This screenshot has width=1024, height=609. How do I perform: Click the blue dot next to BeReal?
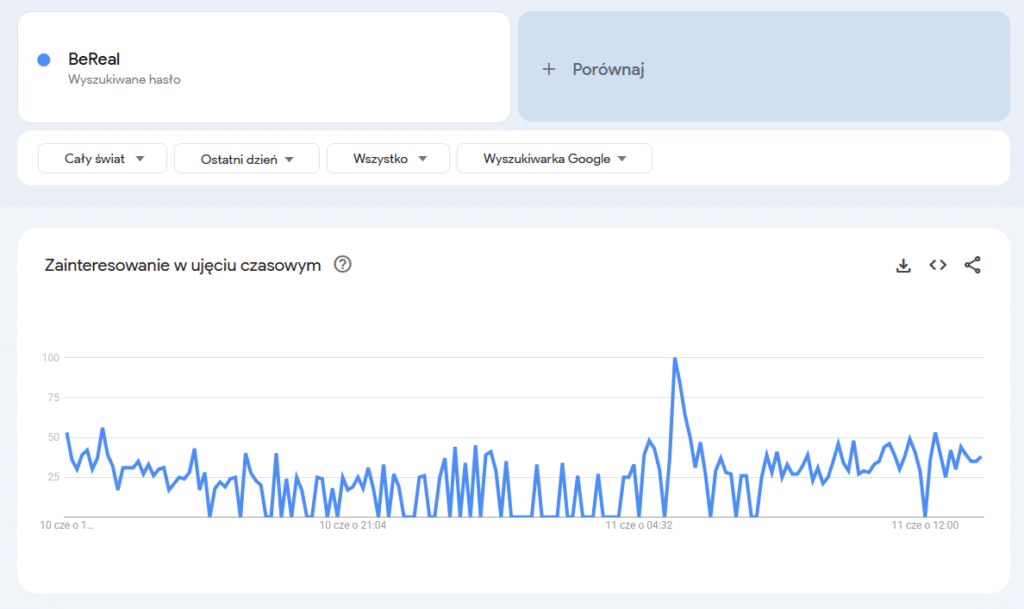click(44, 60)
